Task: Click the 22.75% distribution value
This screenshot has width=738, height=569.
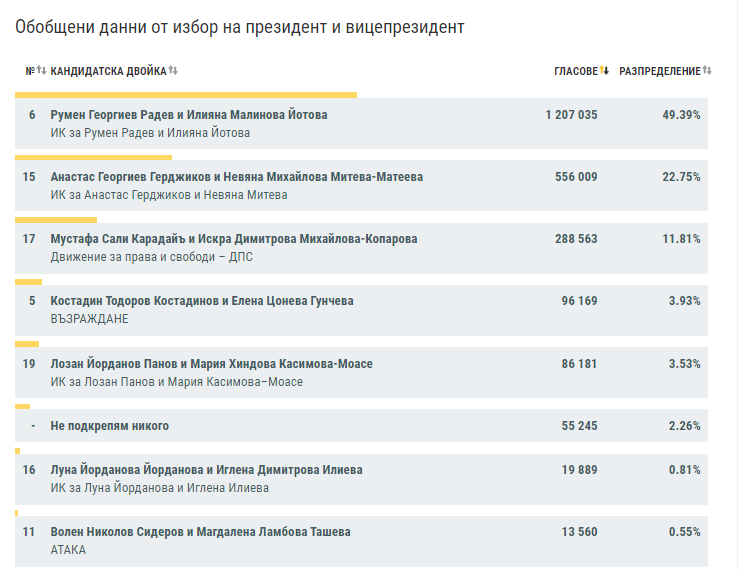Action: pyautogui.click(x=684, y=177)
